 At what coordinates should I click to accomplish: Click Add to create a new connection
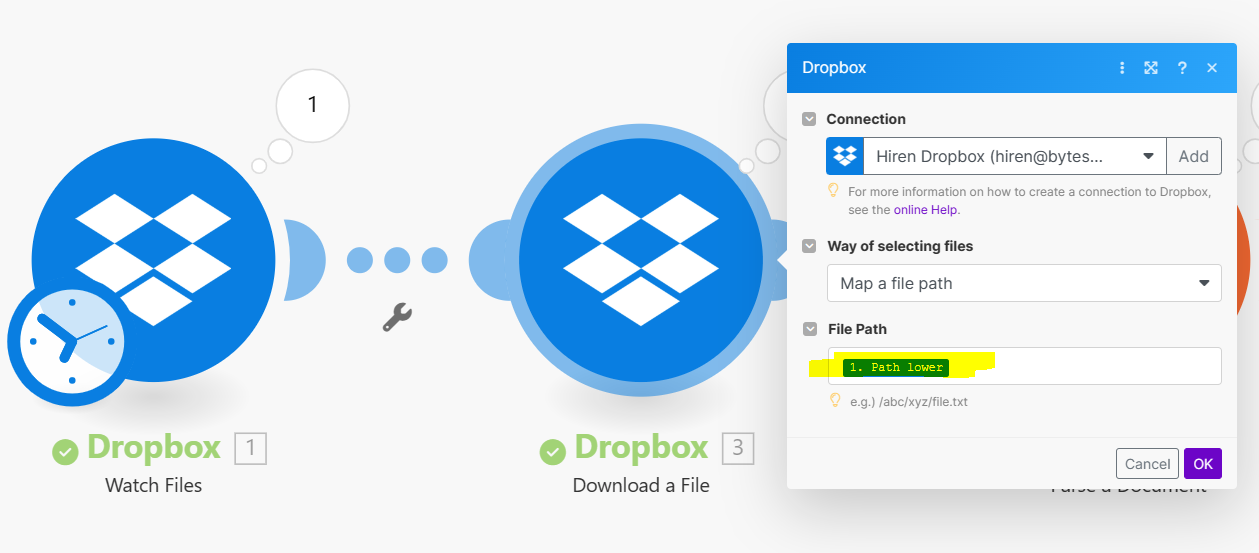coord(1194,156)
